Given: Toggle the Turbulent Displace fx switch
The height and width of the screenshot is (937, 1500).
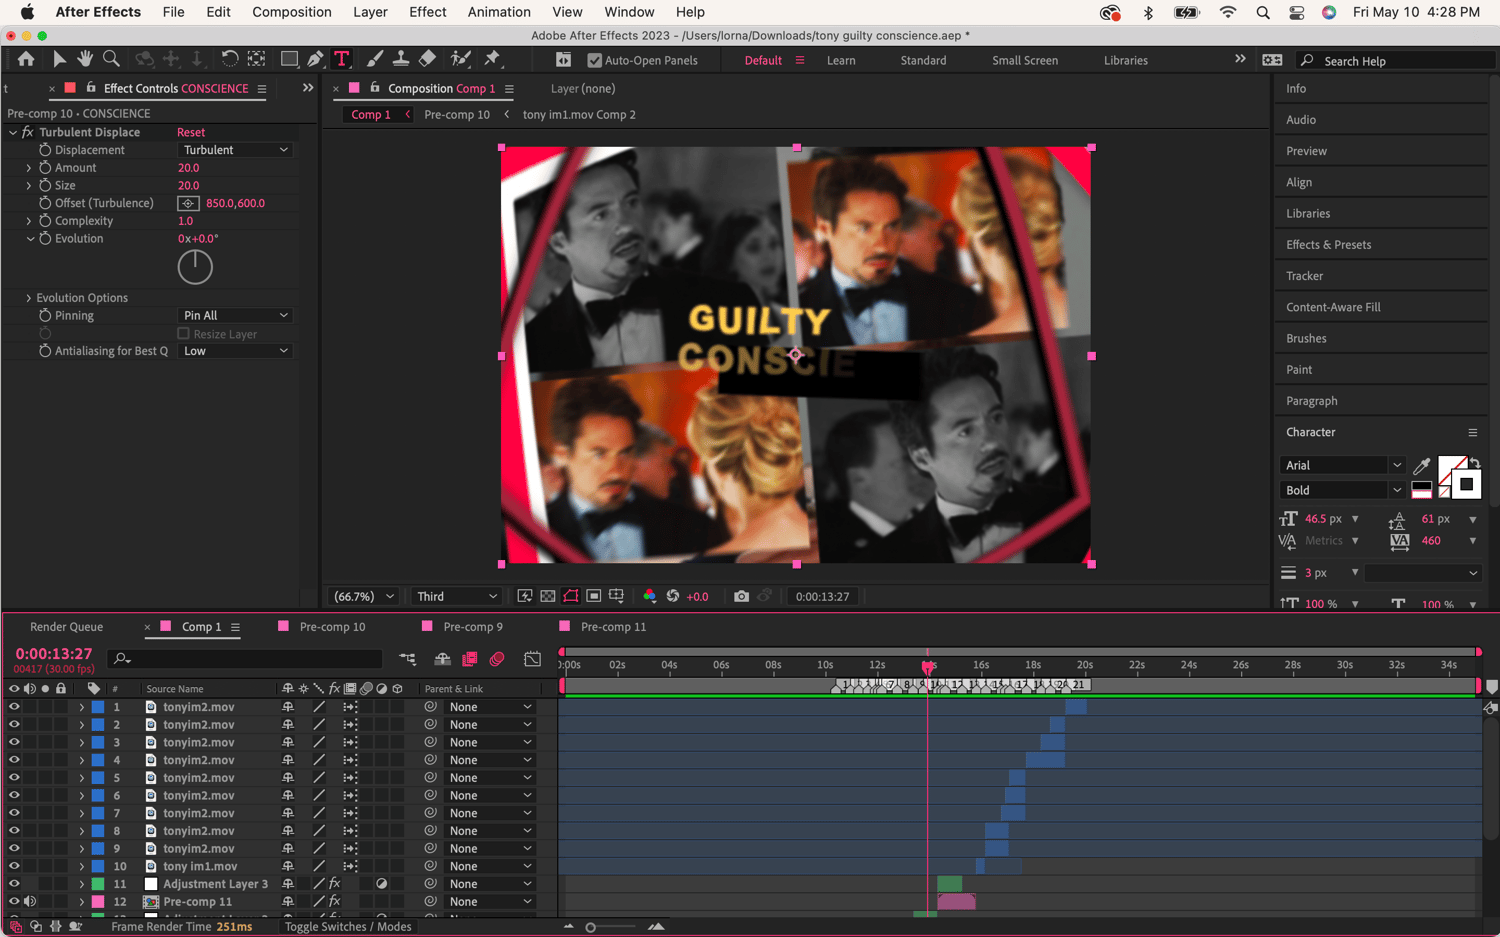Looking at the screenshot, I should point(28,132).
